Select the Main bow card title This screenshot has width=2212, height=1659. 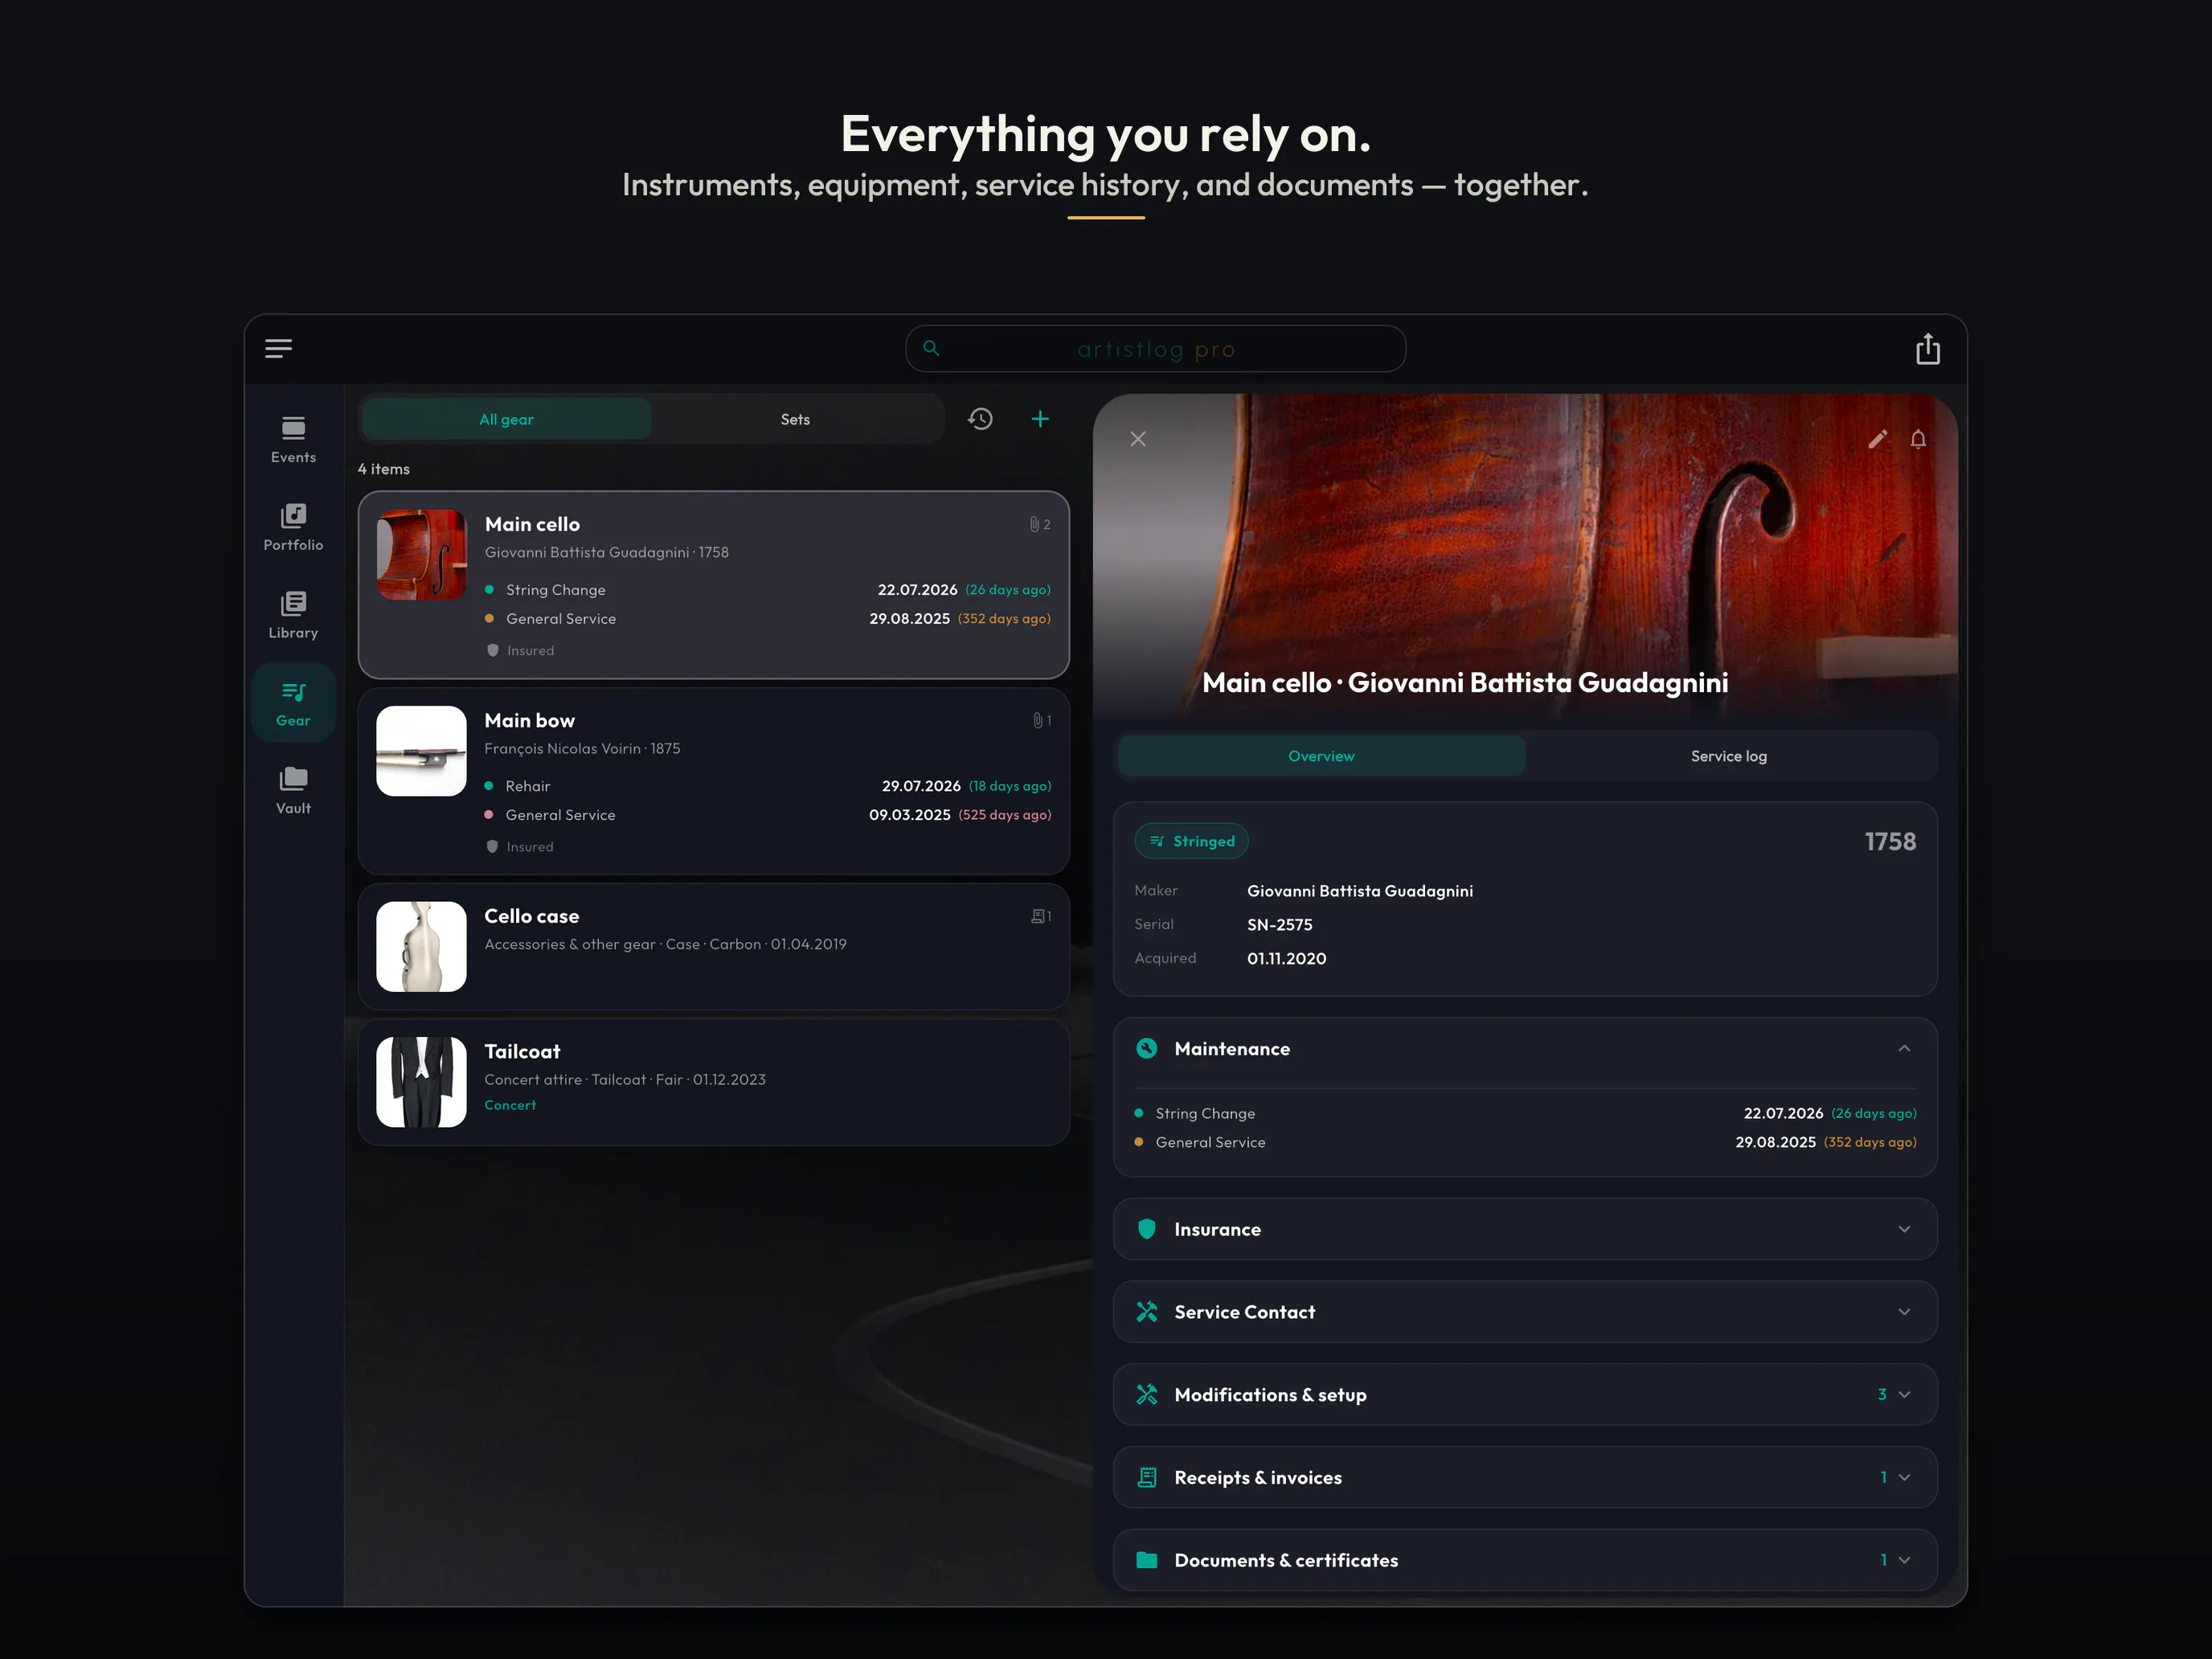(x=529, y=720)
